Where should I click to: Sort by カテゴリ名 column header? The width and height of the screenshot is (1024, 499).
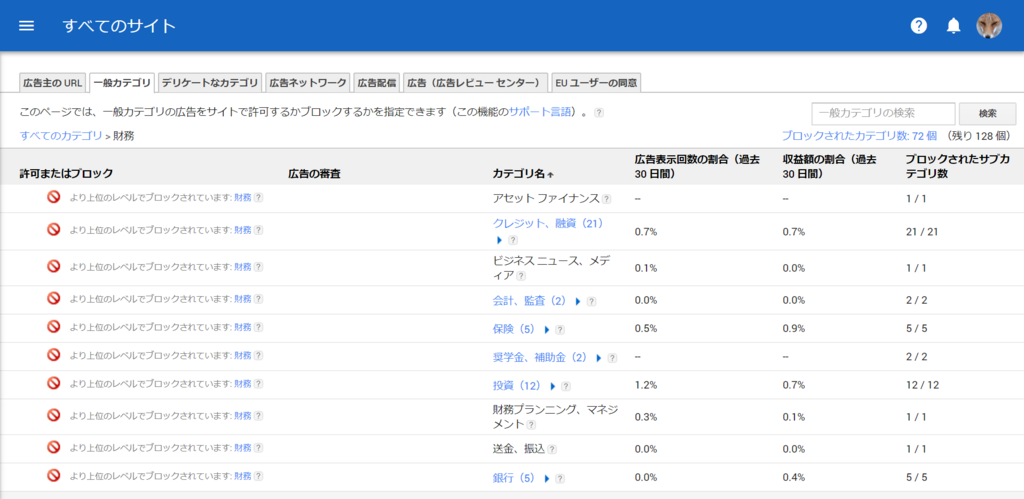(523, 174)
